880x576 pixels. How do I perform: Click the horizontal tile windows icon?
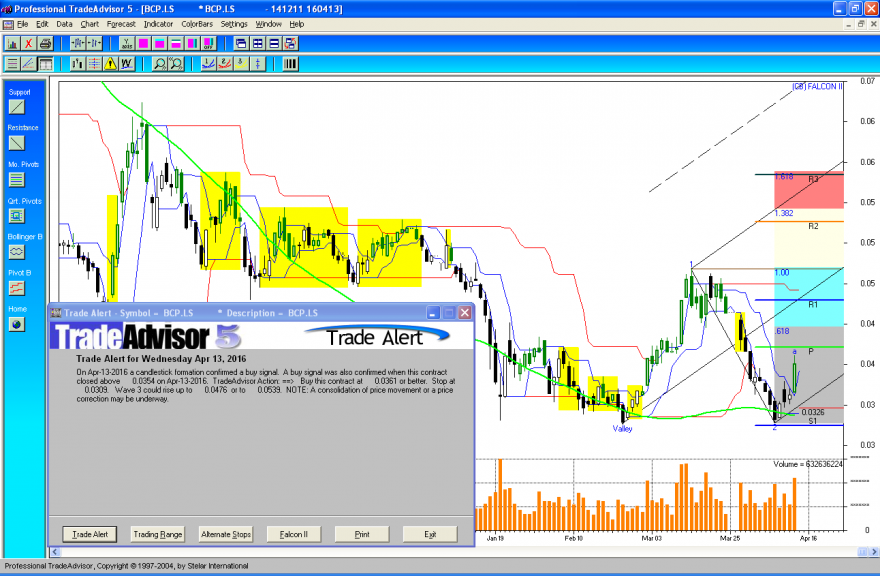click(274, 43)
